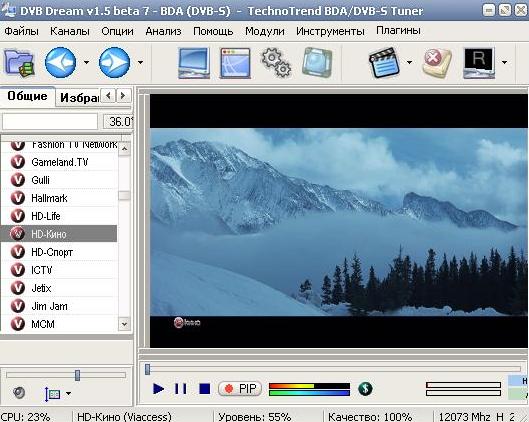The height and width of the screenshot is (422, 529).
Task: Click the HD-Кино (Viaccess) status entry
Action: 124,417
